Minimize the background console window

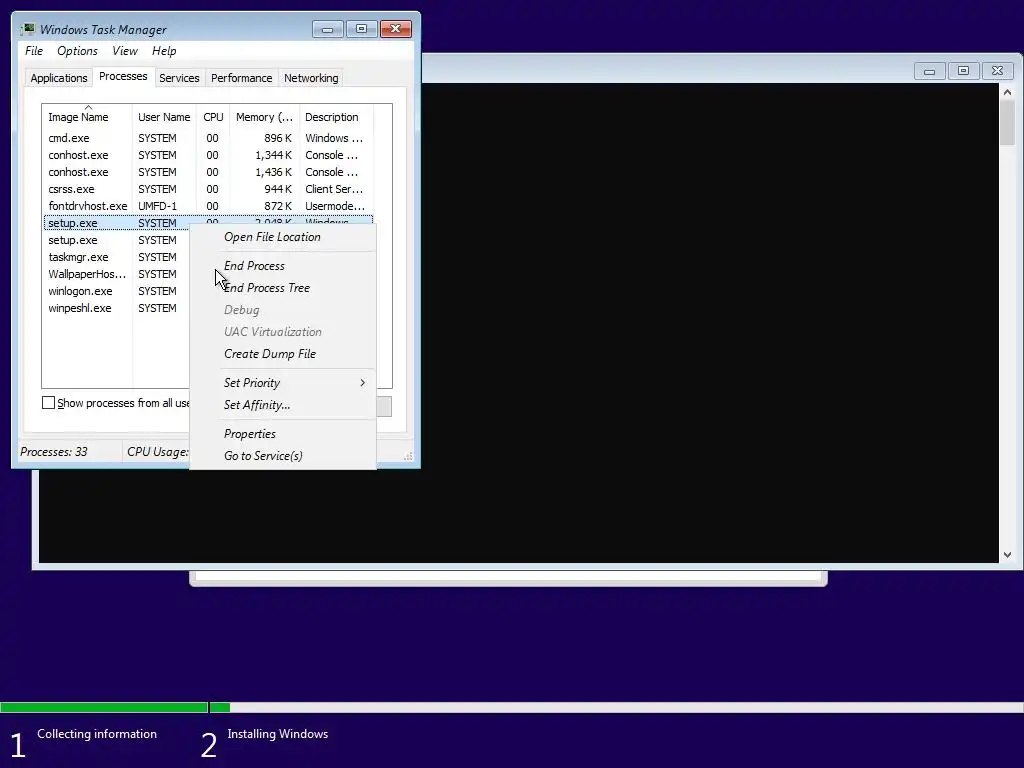929,71
